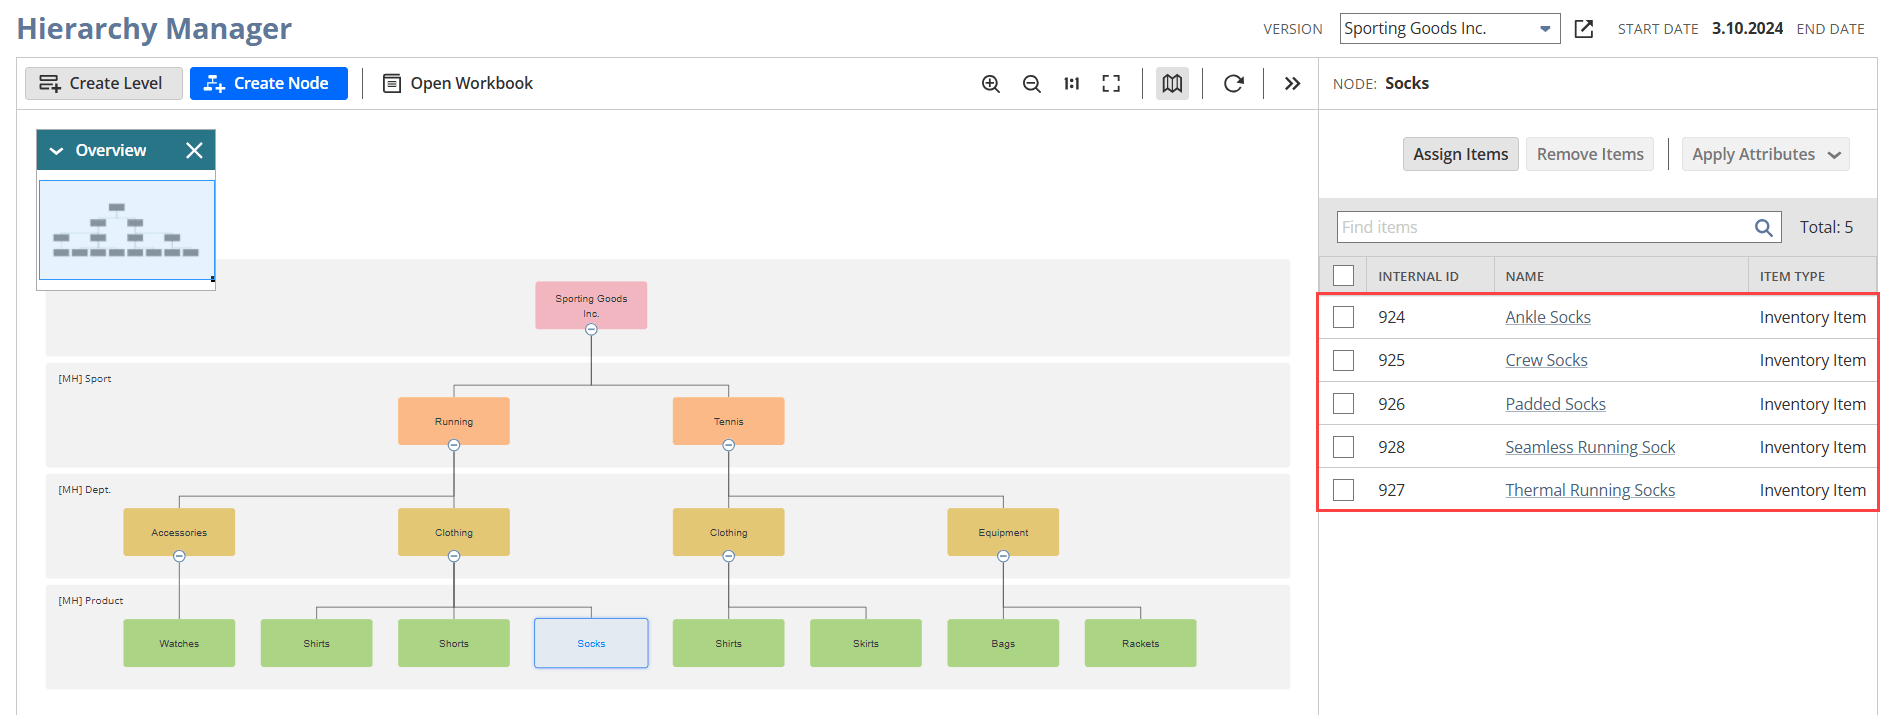Collapse the Equipment node children
The height and width of the screenshot is (715, 1892).
coord(1003,556)
